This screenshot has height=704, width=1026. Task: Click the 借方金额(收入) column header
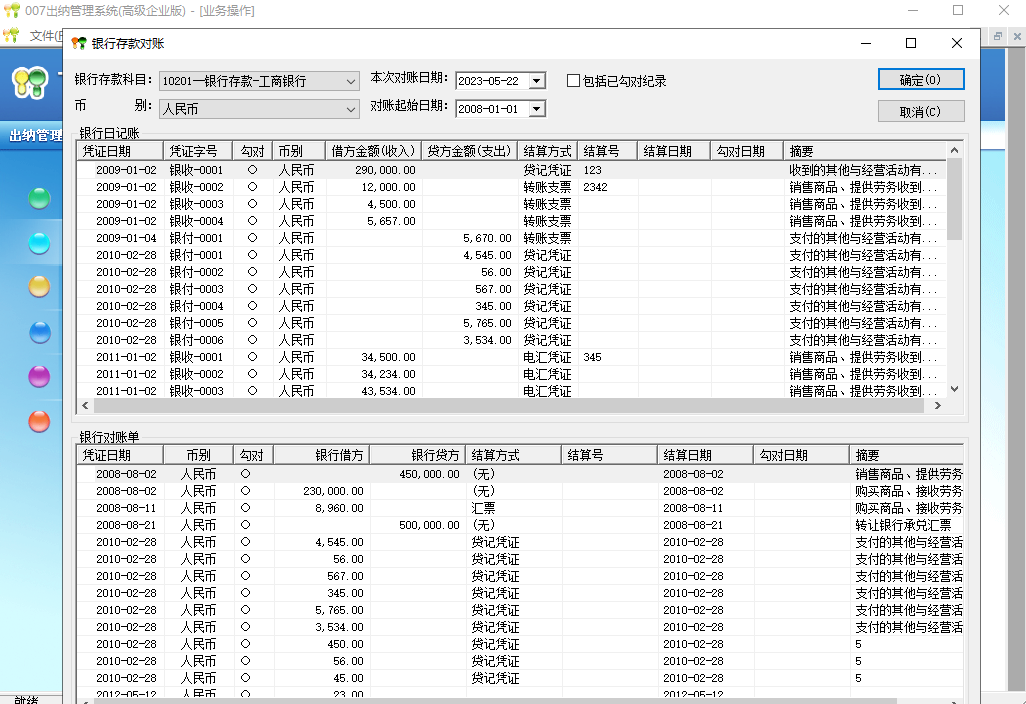(373, 152)
